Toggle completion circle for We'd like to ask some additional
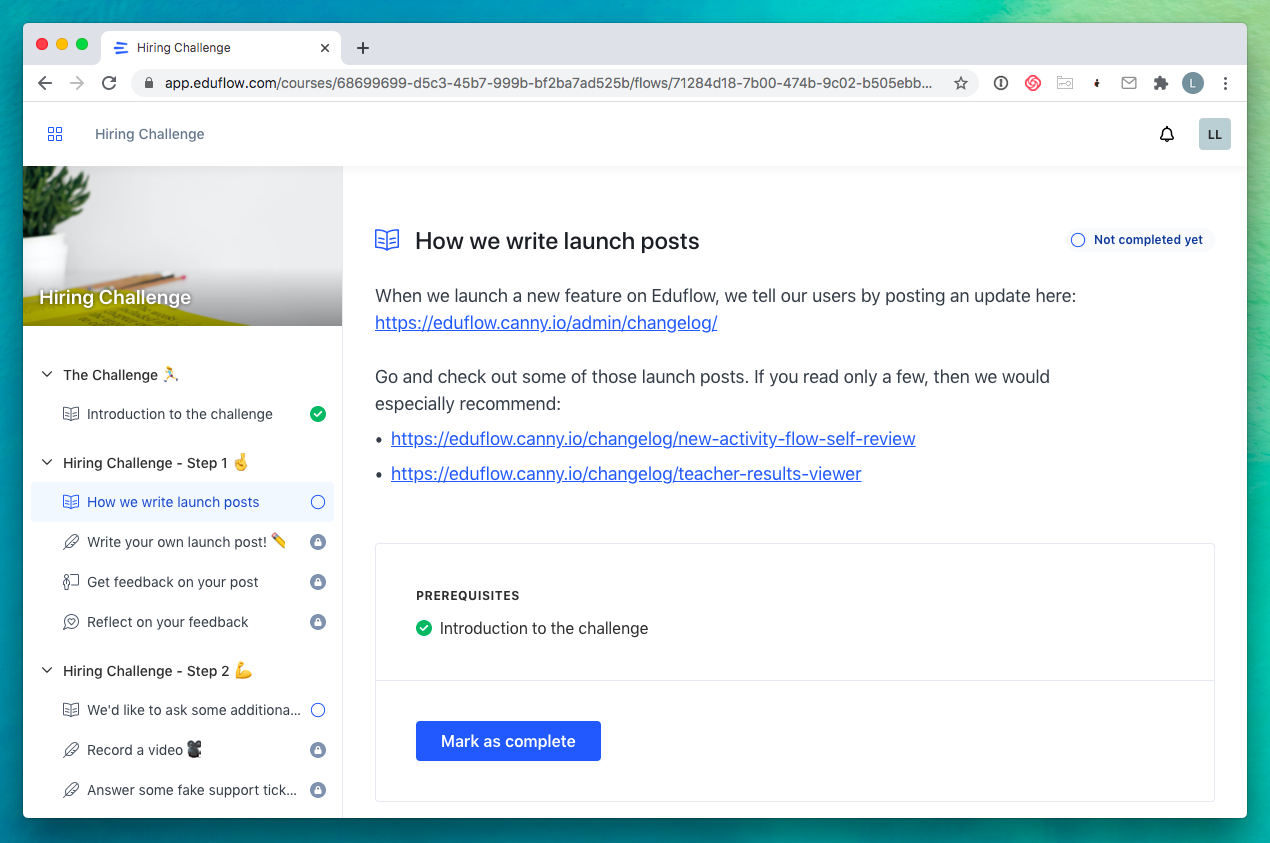 [x=318, y=710]
